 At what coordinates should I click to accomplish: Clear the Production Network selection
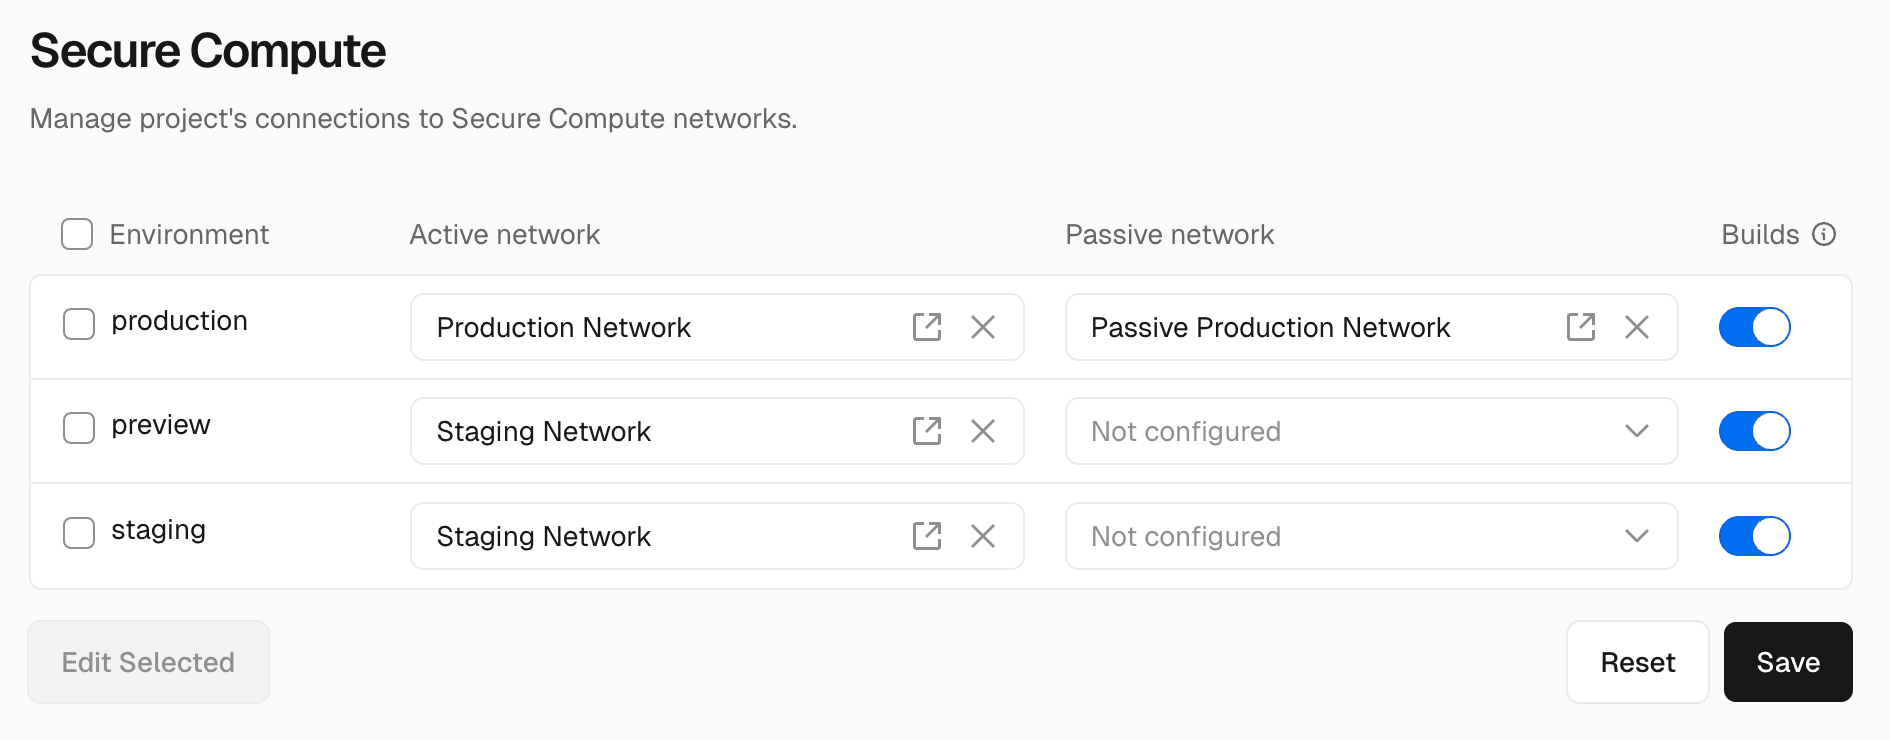point(983,327)
